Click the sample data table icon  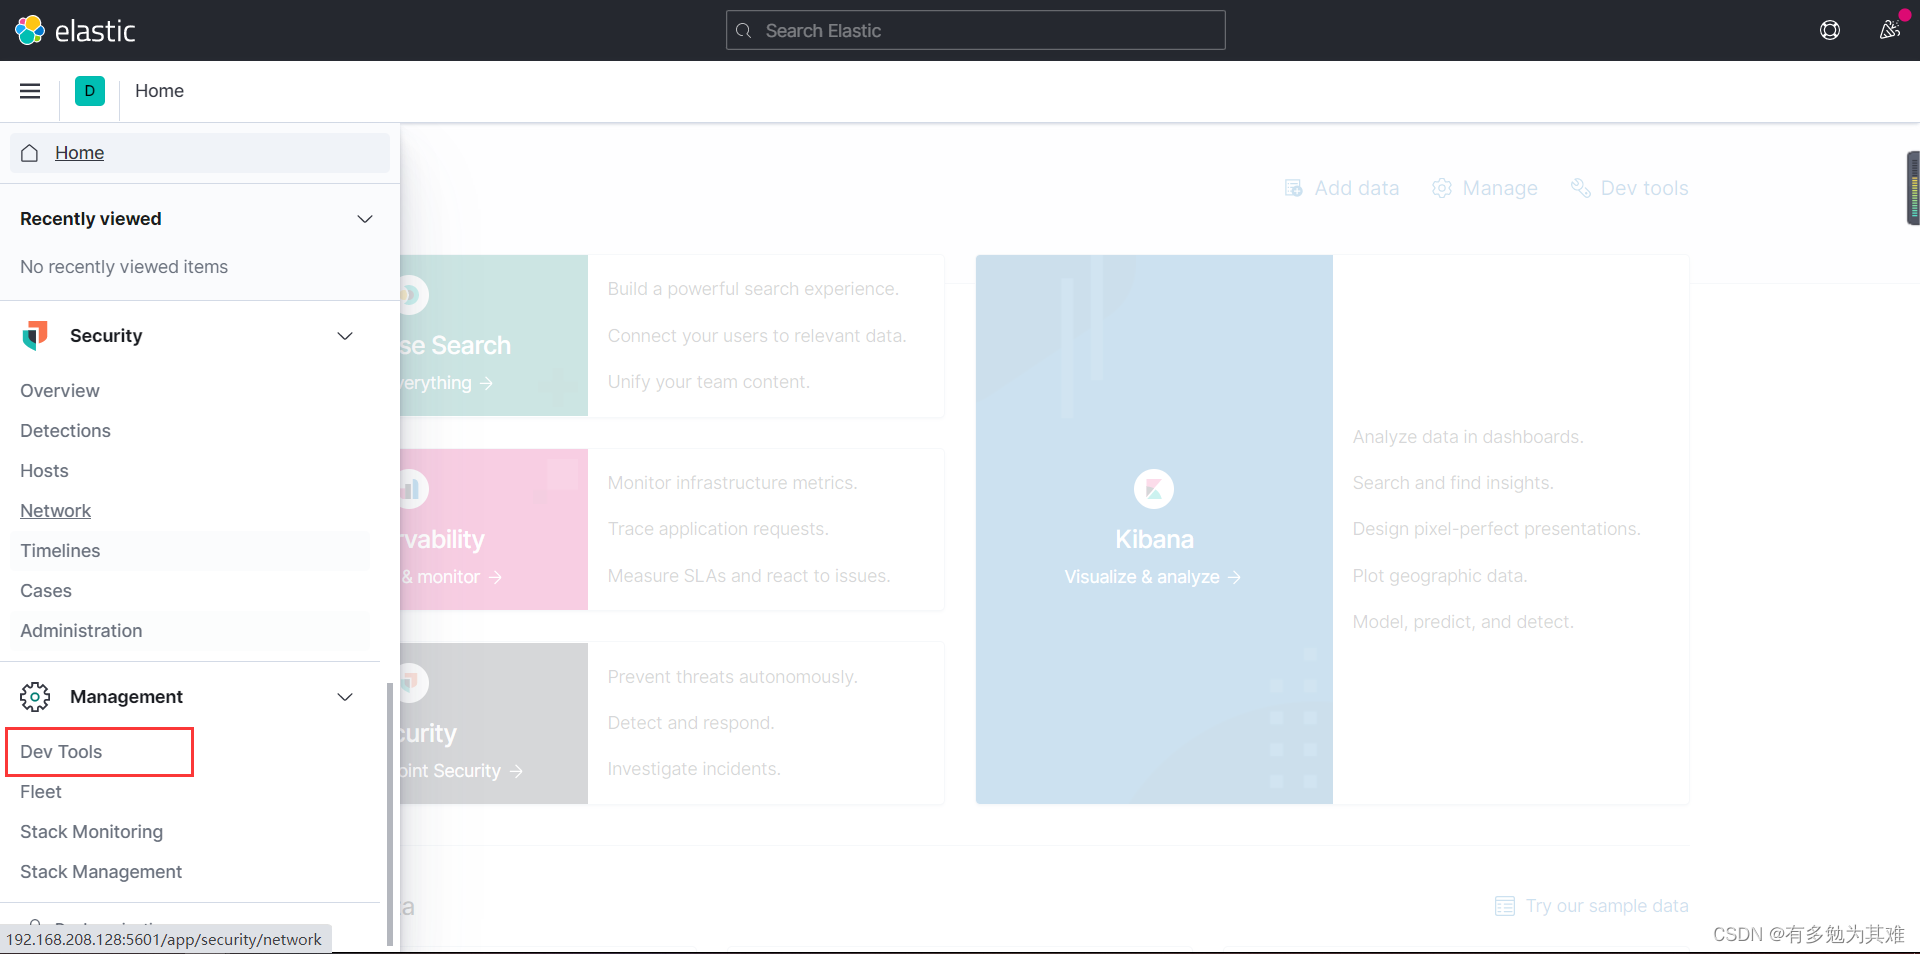point(1505,906)
